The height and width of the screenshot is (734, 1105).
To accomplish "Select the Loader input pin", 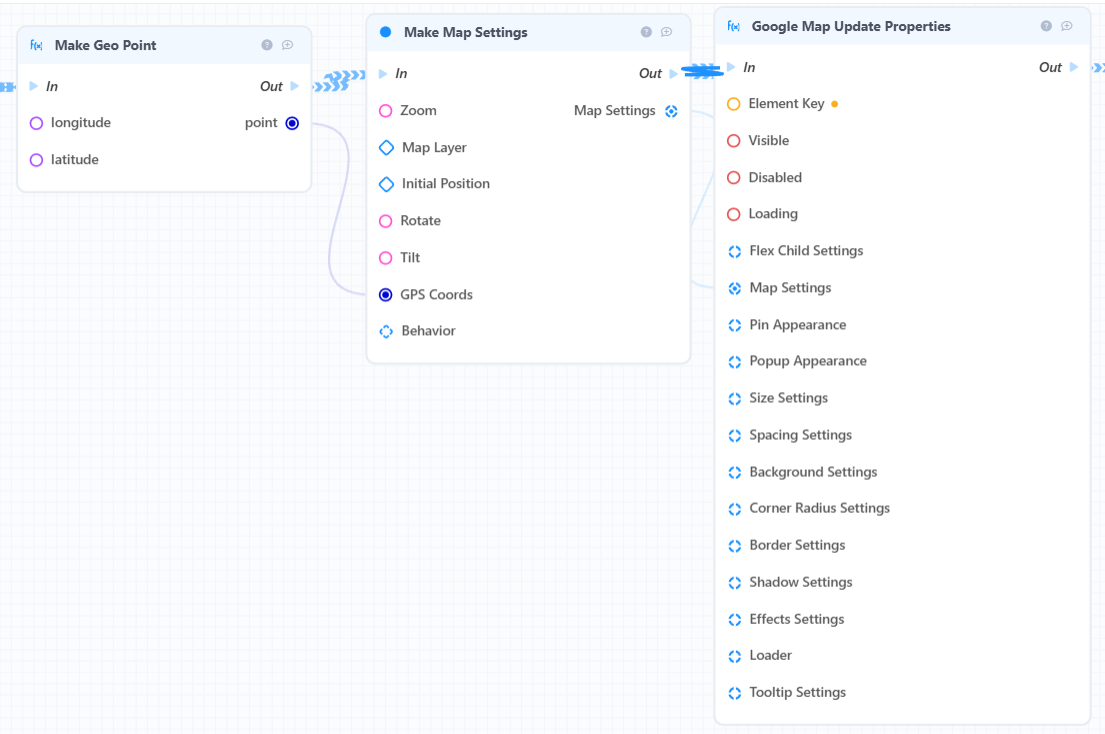I will [x=734, y=656].
